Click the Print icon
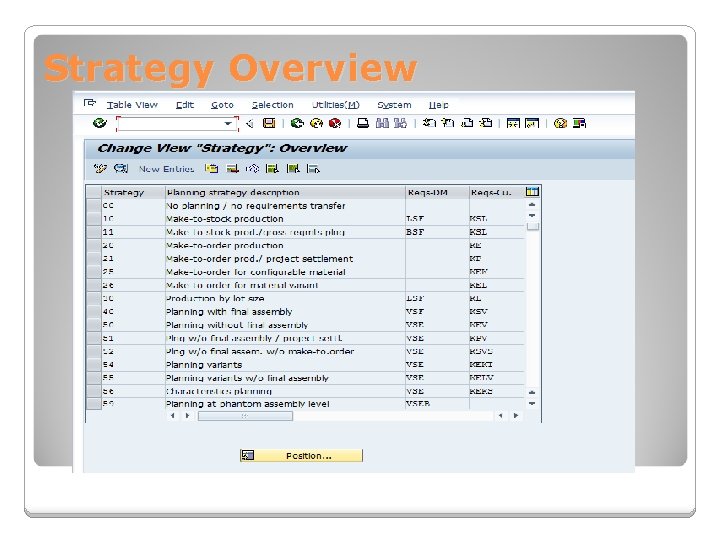The height and width of the screenshot is (540, 720). (x=363, y=123)
